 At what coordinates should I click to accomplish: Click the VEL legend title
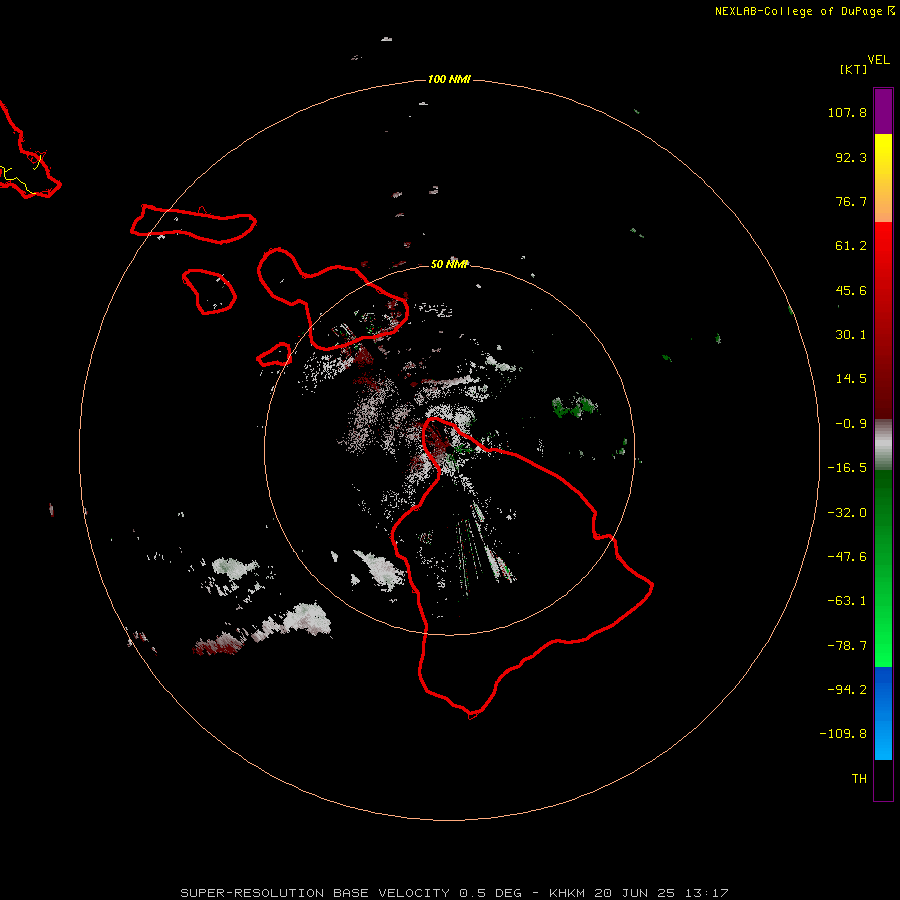click(x=878, y=59)
